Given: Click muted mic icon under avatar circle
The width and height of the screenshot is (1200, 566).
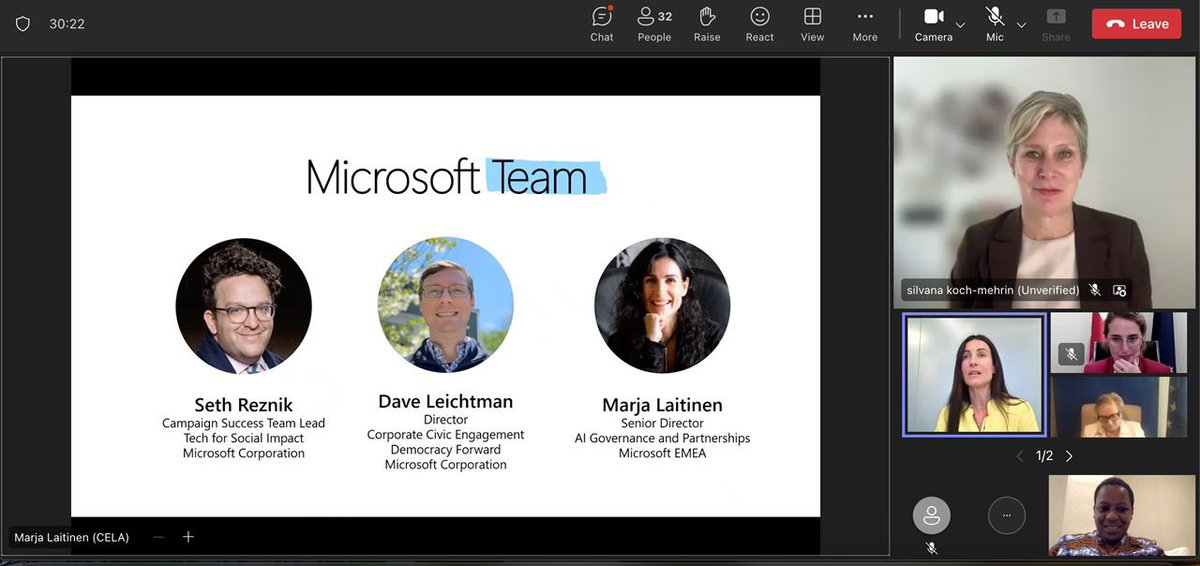Looking at the screenshot, I should [932, 548].
